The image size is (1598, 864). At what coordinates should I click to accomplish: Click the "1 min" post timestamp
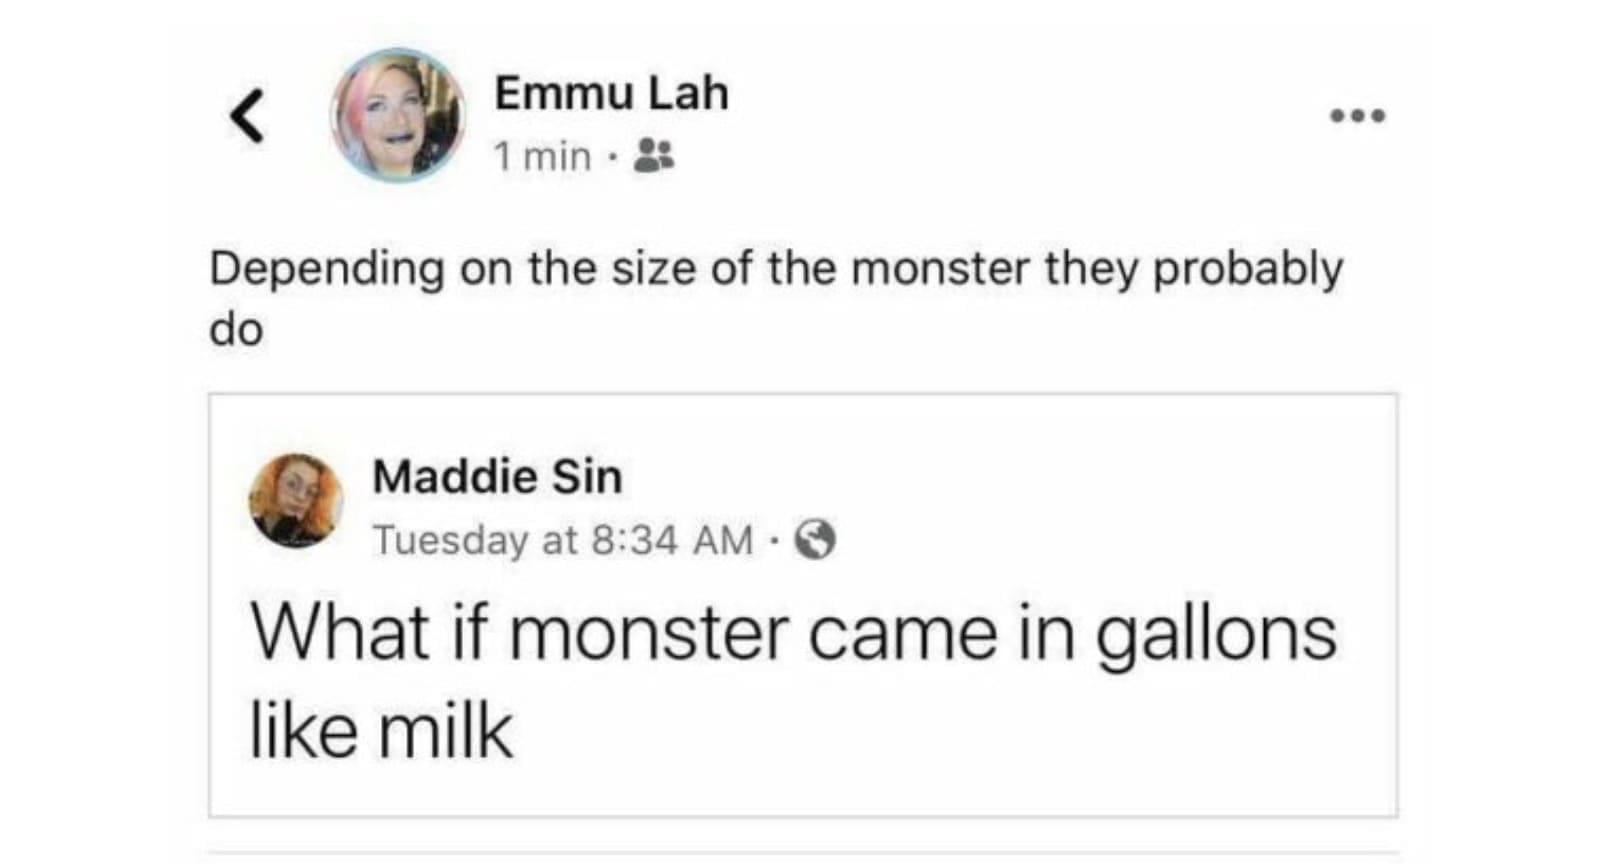[x=542, y=156]
